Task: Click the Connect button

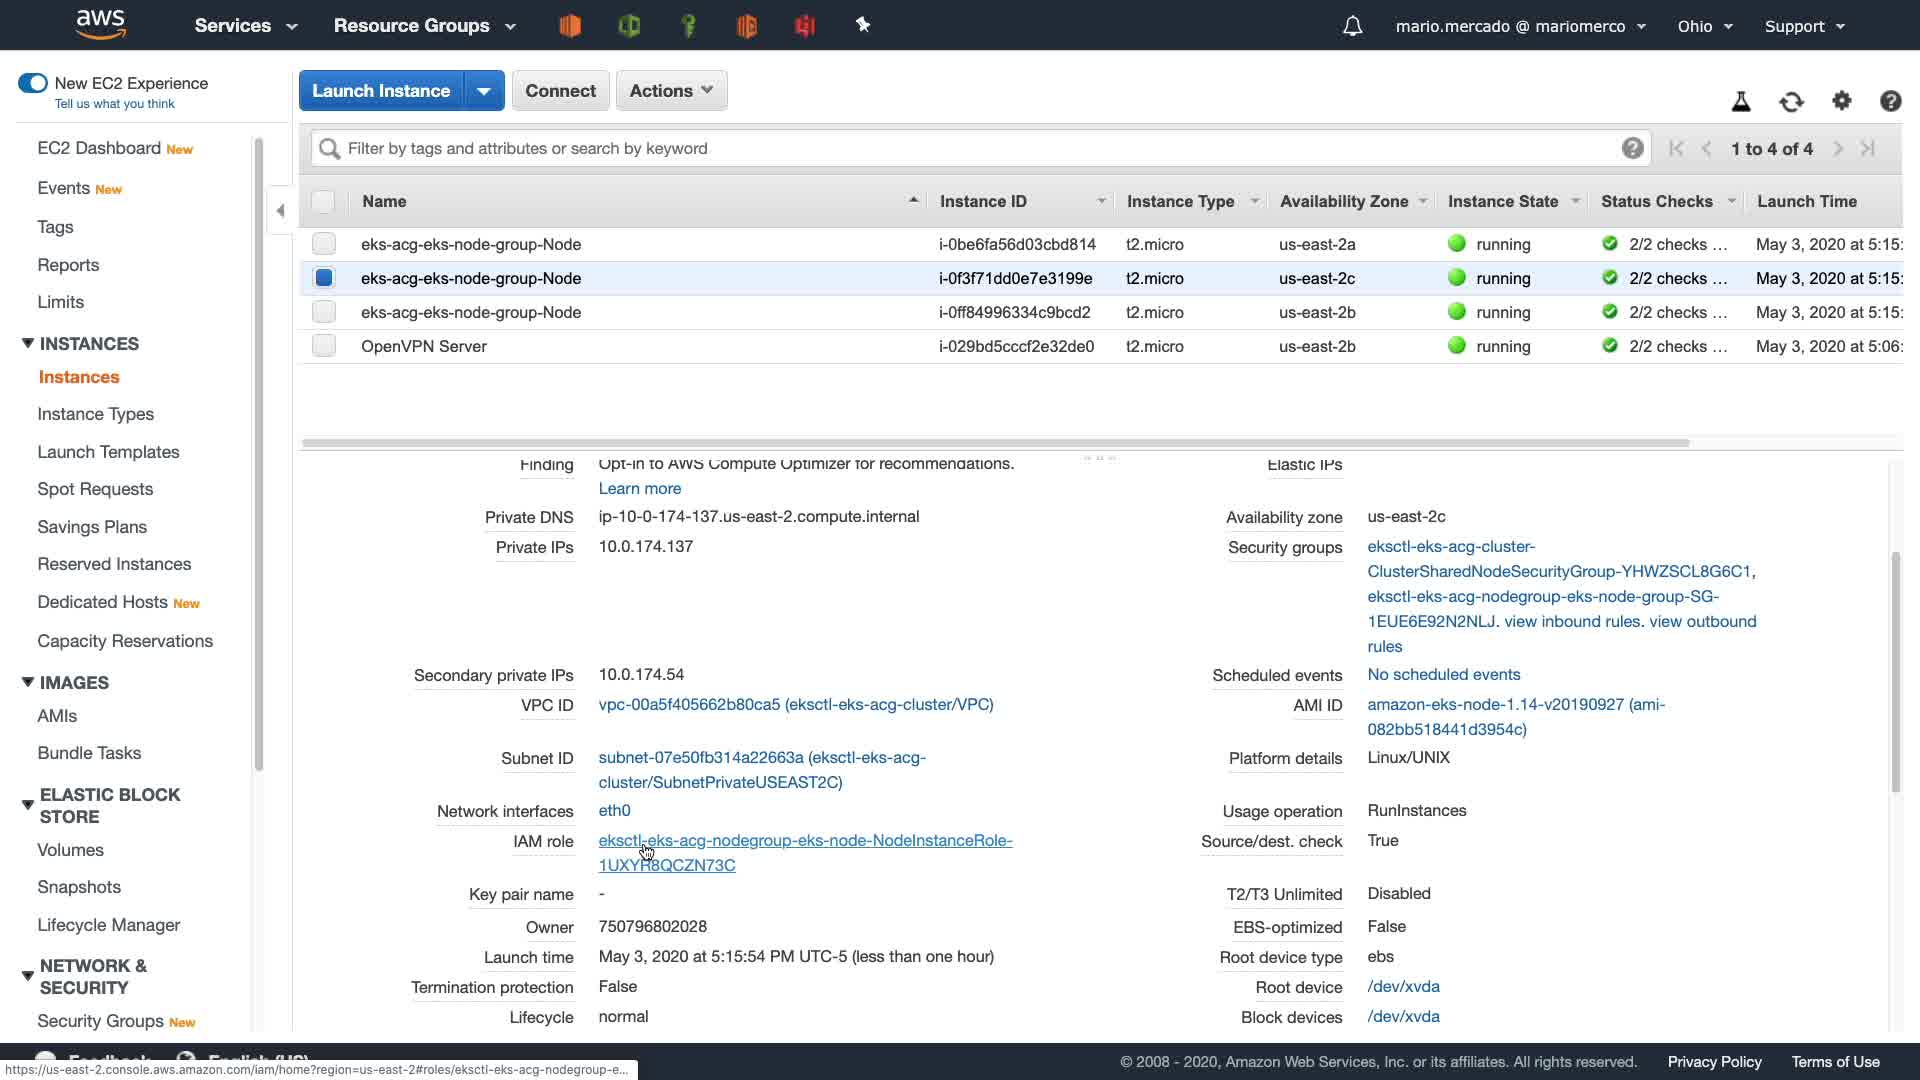Action: [560, 91]
